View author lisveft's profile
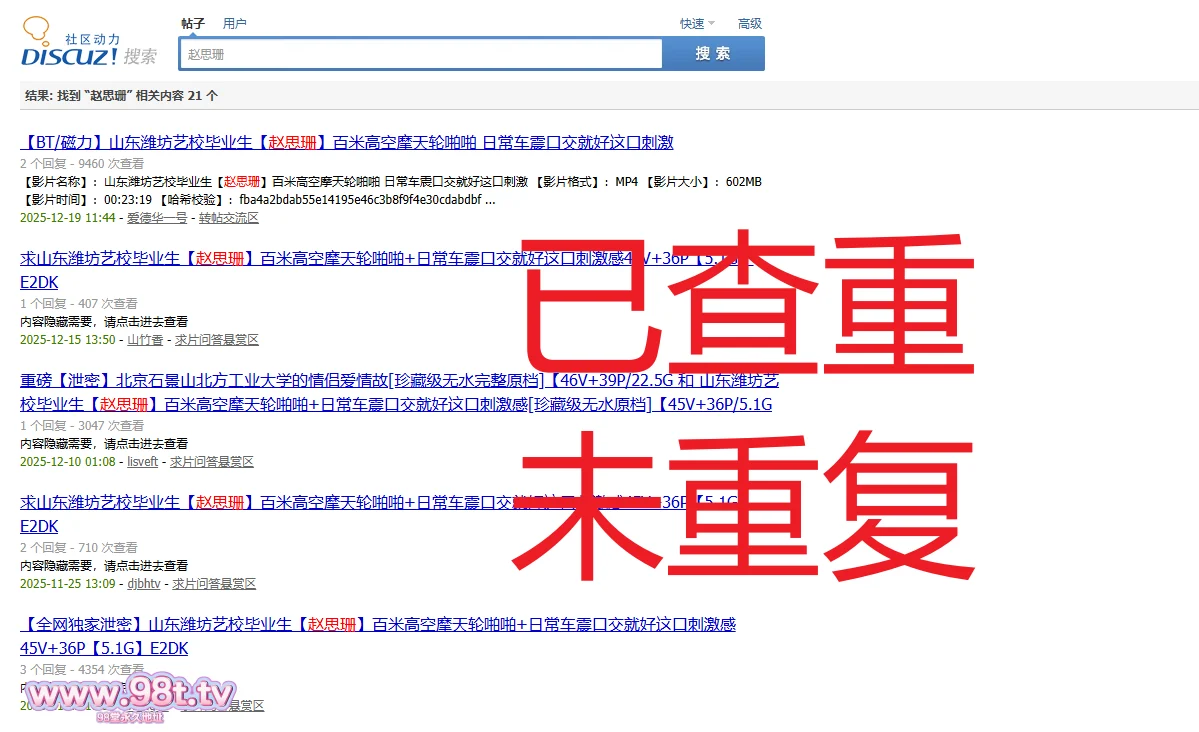Screen dimensions: 1199x732 (x=142, y=462)
